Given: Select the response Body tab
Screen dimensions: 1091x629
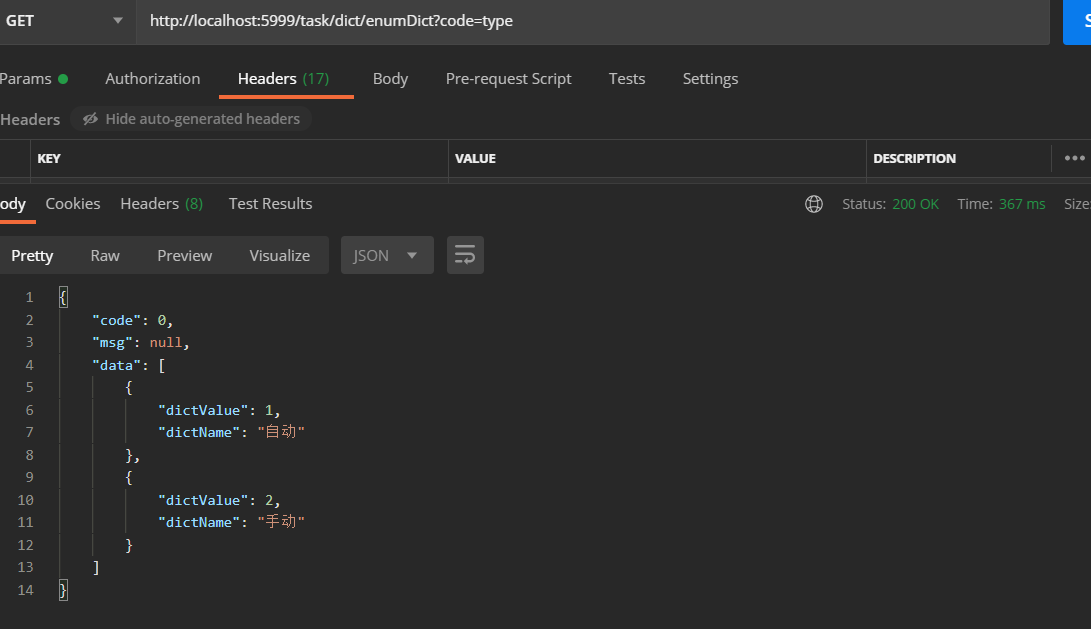Looking at the screenshot, I should coord(13,204).
